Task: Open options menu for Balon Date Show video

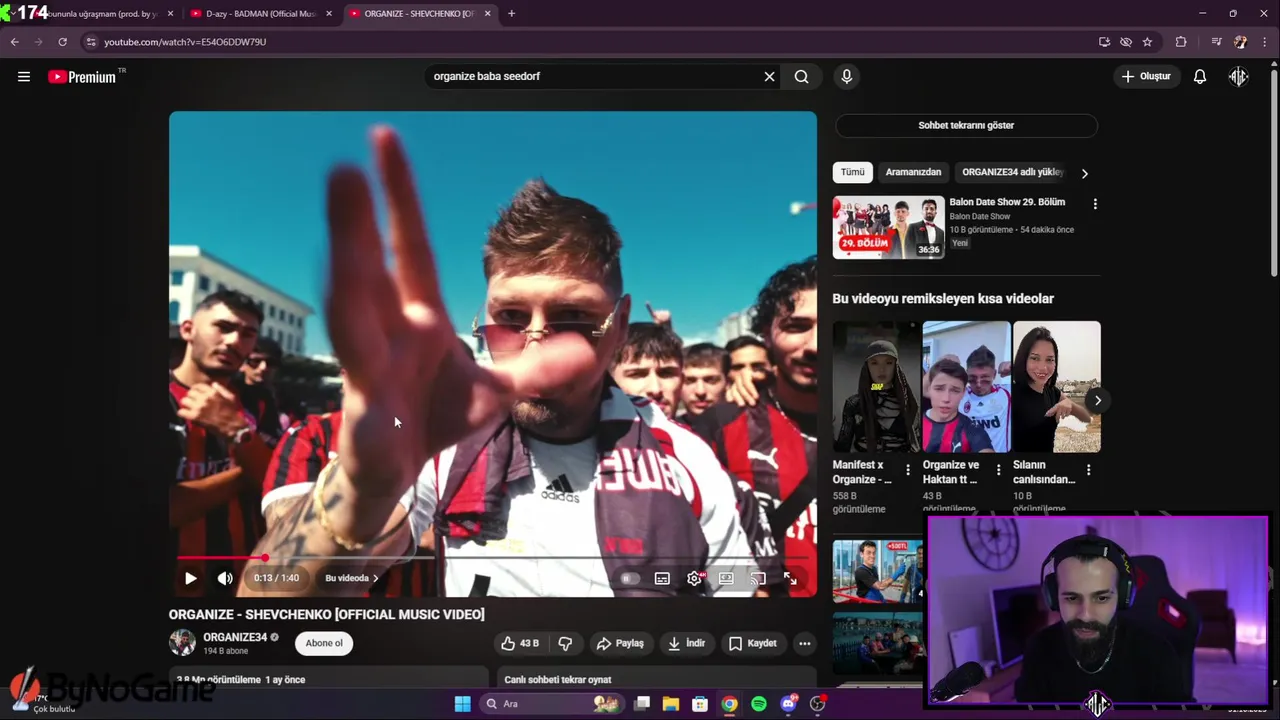Action: point(1095,204)
